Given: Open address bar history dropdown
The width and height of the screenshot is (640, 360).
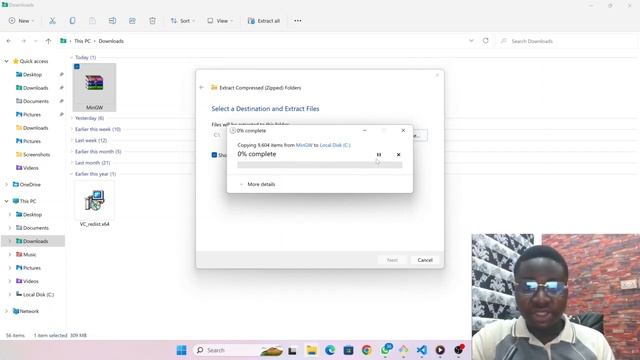Looking at the screenshot, I should [x=471, y=41].
